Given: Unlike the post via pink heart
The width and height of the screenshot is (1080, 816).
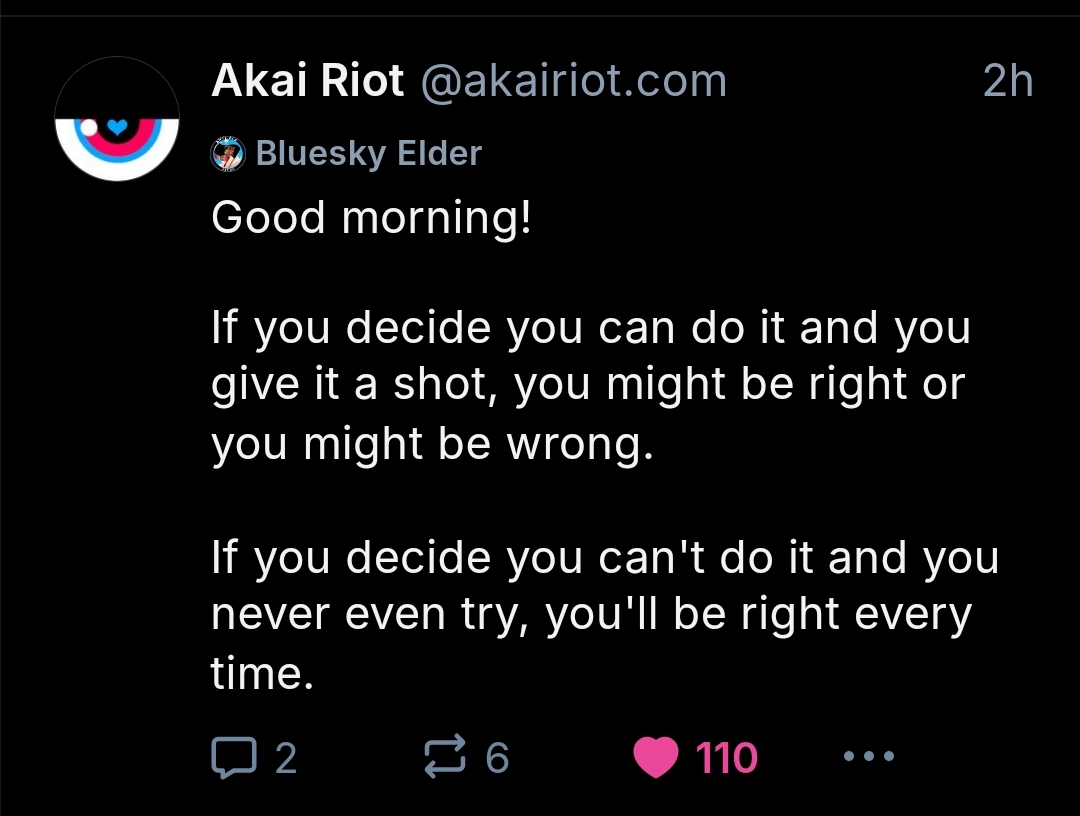Looking at the screenshot, I should coord(656,757).
